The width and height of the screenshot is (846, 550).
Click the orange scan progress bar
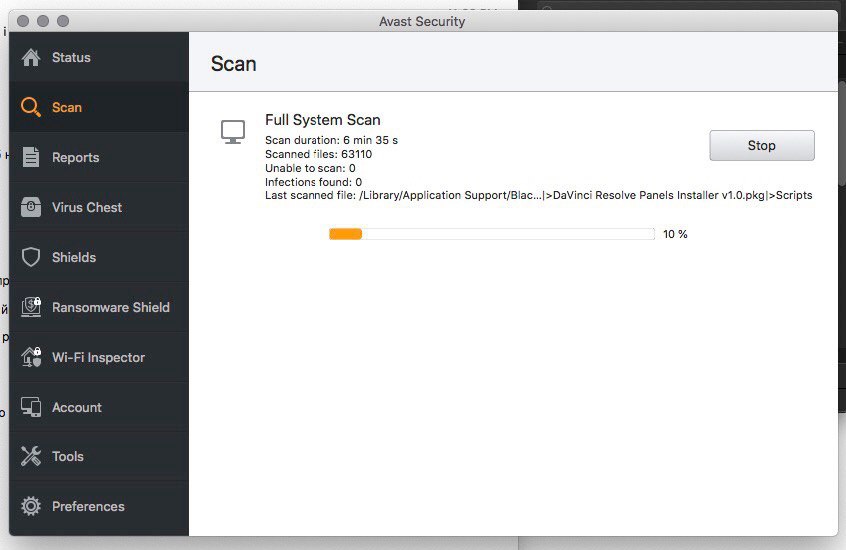(x=492, y=234)
